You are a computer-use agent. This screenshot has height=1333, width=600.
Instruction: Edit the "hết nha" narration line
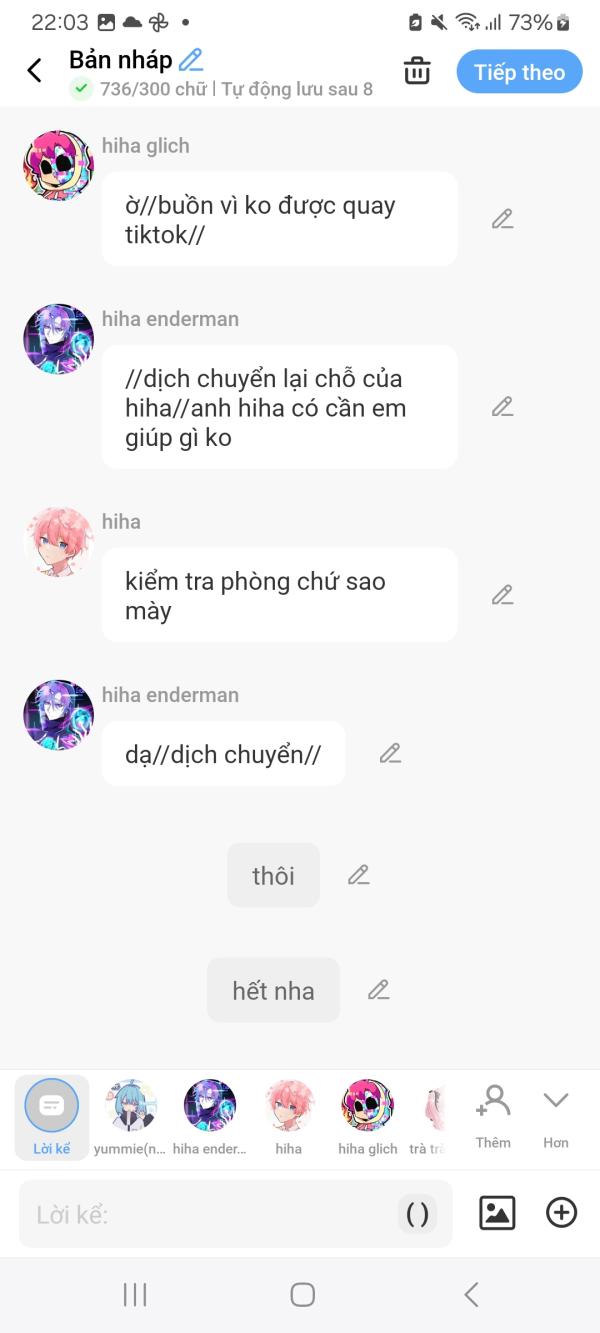tap(378, 990)
